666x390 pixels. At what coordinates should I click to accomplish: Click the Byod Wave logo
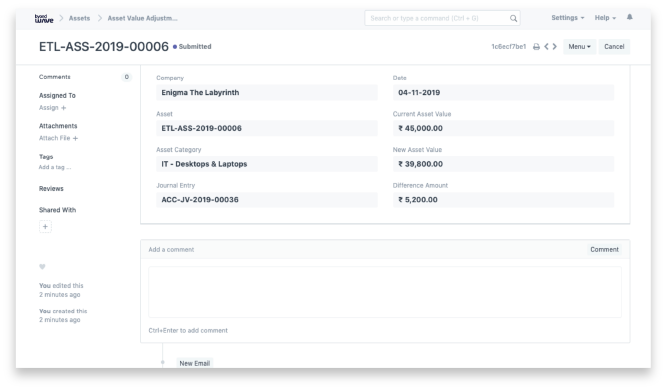44,18
